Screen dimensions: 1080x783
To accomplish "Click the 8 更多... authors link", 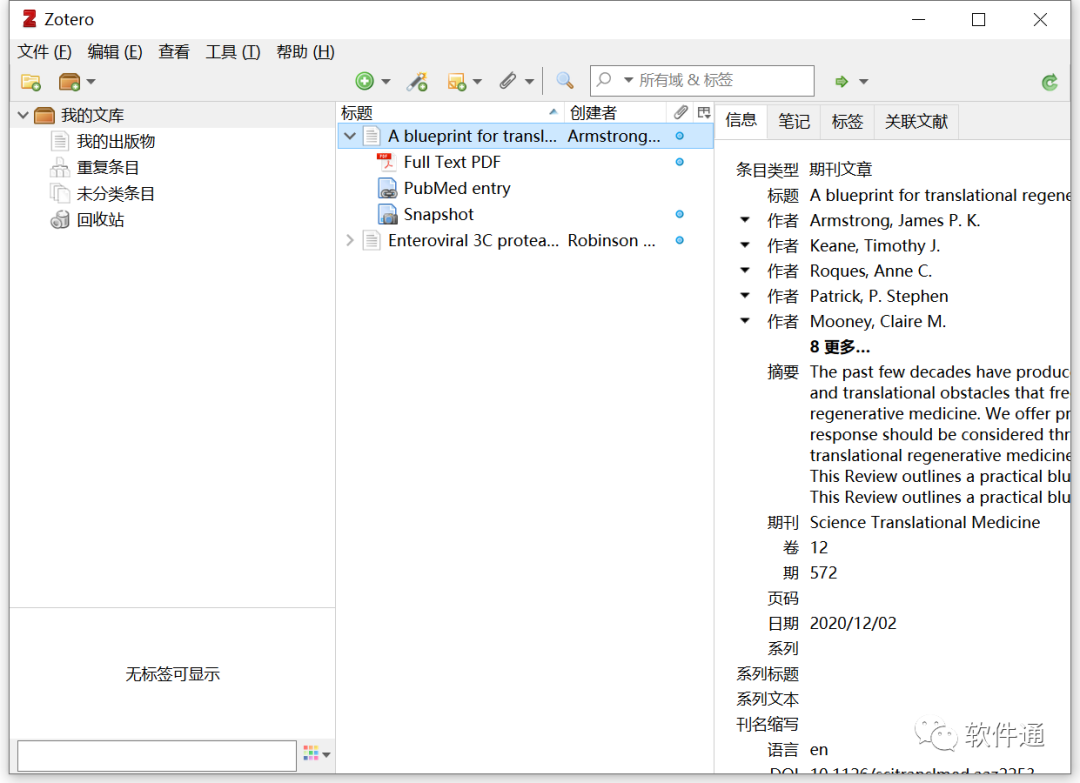I will point(840,346).
